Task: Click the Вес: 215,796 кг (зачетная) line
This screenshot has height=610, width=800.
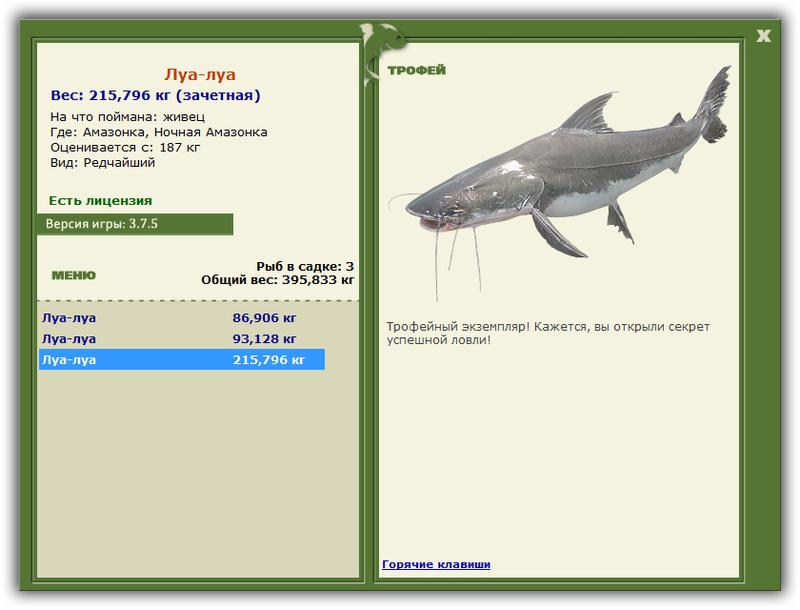Action: [x=156, y=95]
